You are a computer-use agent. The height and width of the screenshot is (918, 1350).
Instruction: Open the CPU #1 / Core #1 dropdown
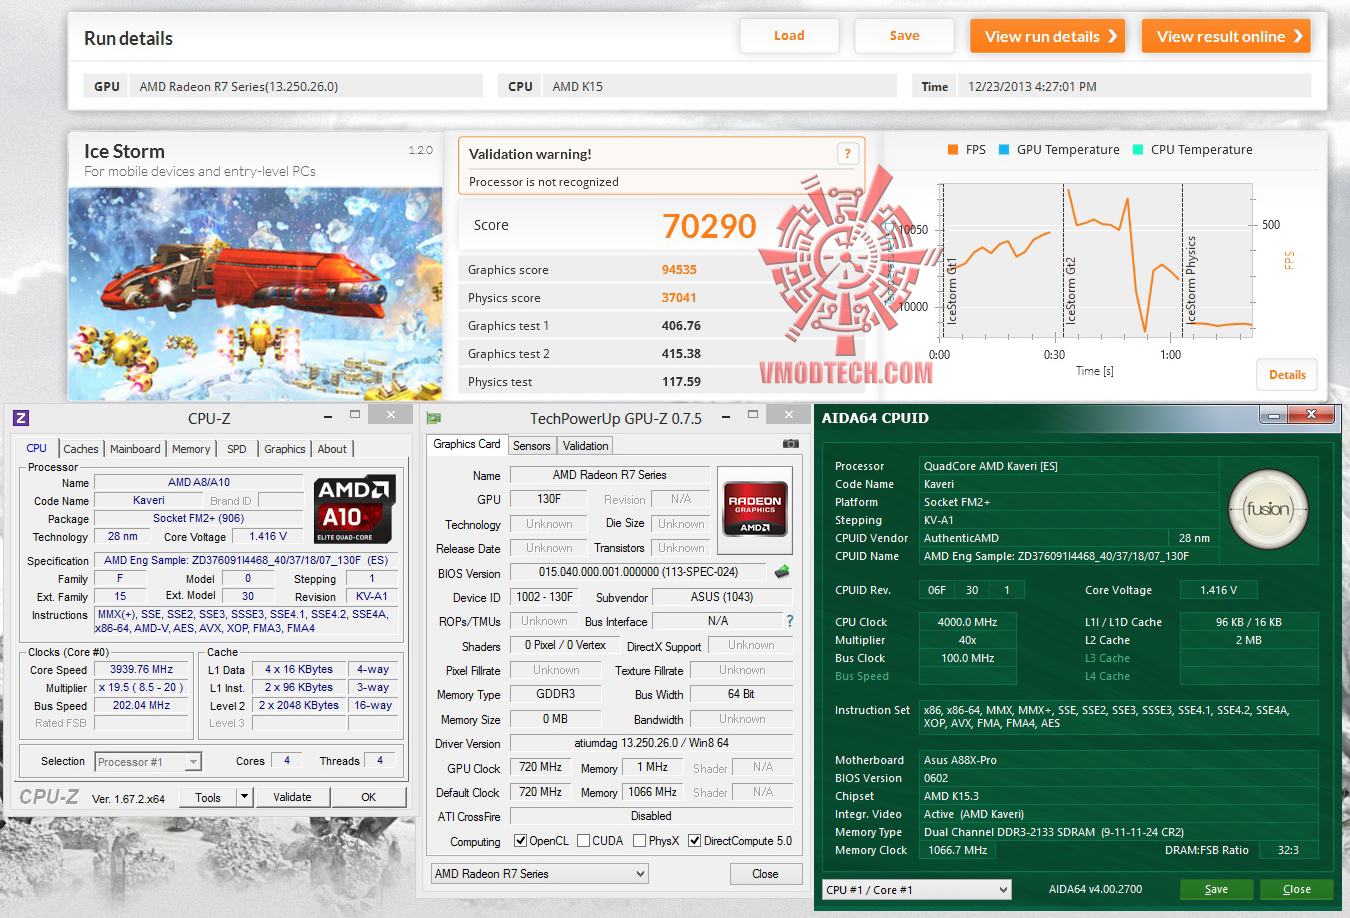(x=917, y=890)
